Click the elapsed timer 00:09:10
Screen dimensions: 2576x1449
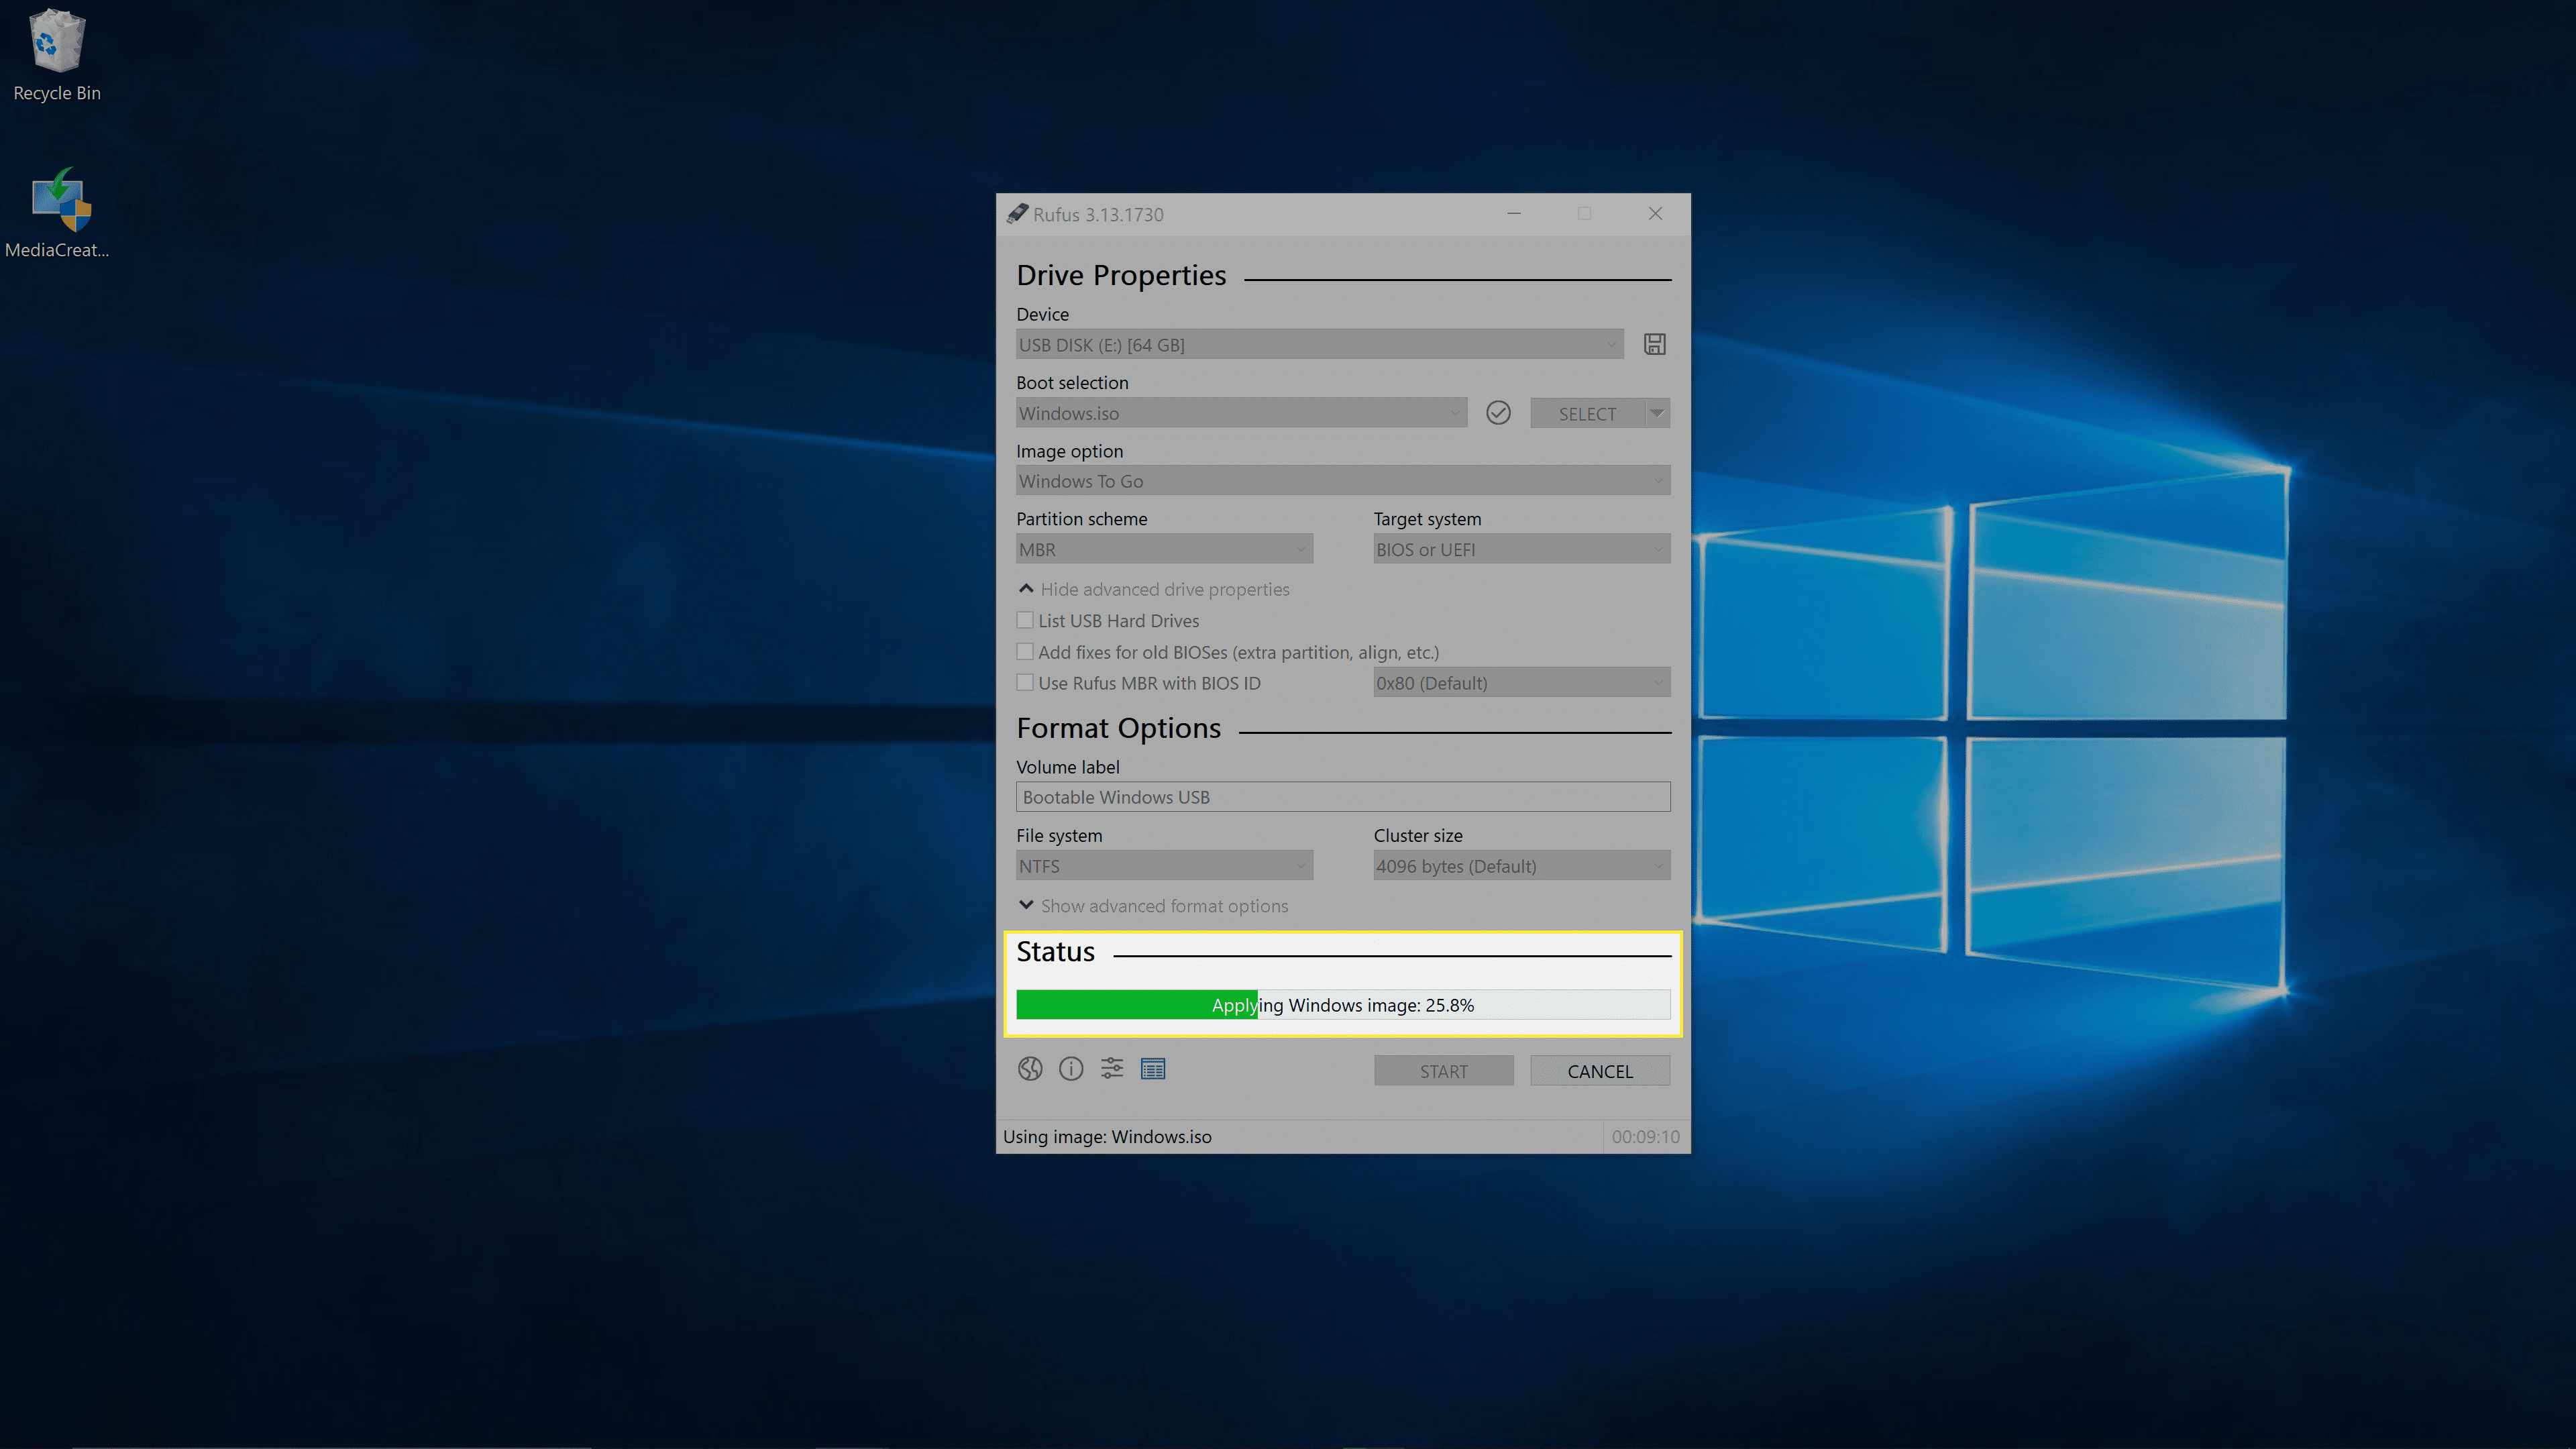(1645, 1137)
